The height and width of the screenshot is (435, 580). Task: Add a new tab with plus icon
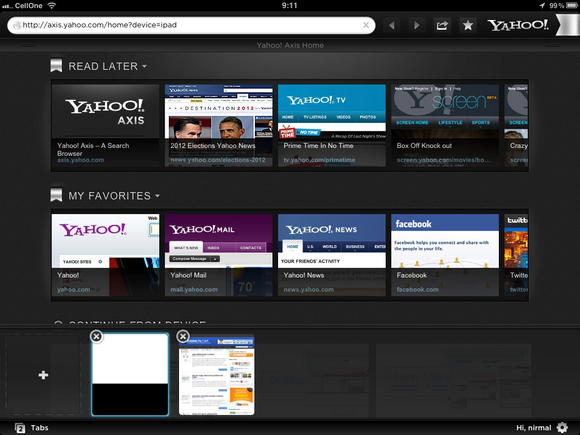[x=43, y=375]
